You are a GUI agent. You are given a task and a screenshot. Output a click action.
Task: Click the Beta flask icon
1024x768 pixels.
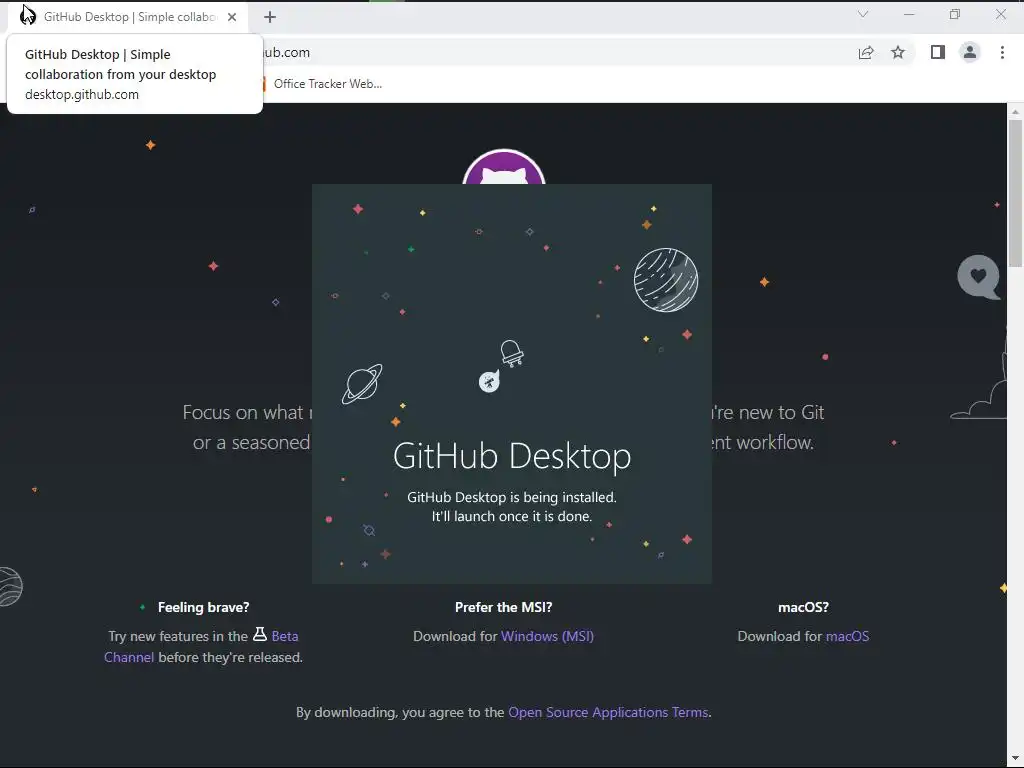point(260,634)
